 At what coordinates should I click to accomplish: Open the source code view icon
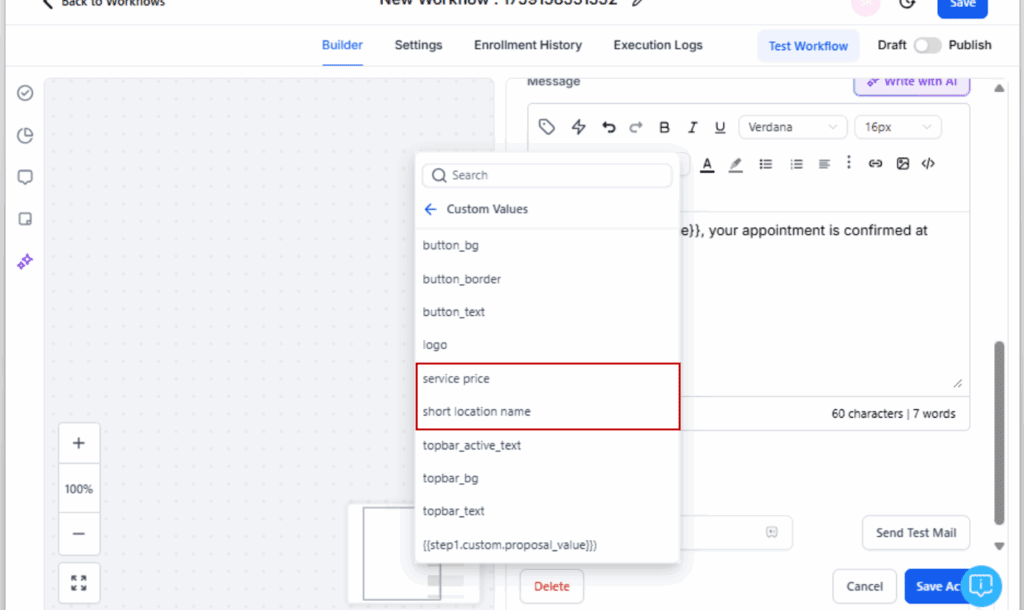click(928, 164)
